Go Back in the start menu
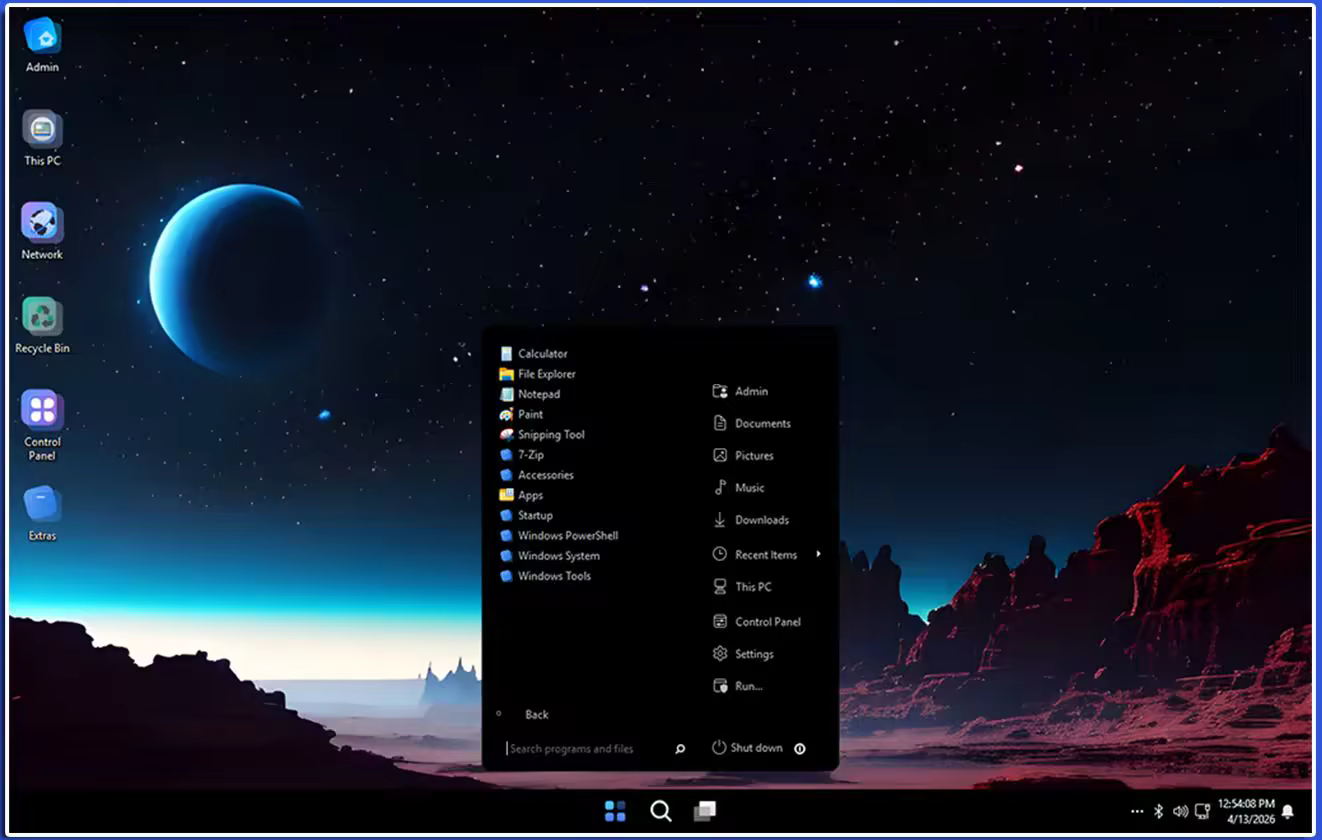Image resolution: width=1322 pixels, height=840 pixels. [x=536, y=715]
